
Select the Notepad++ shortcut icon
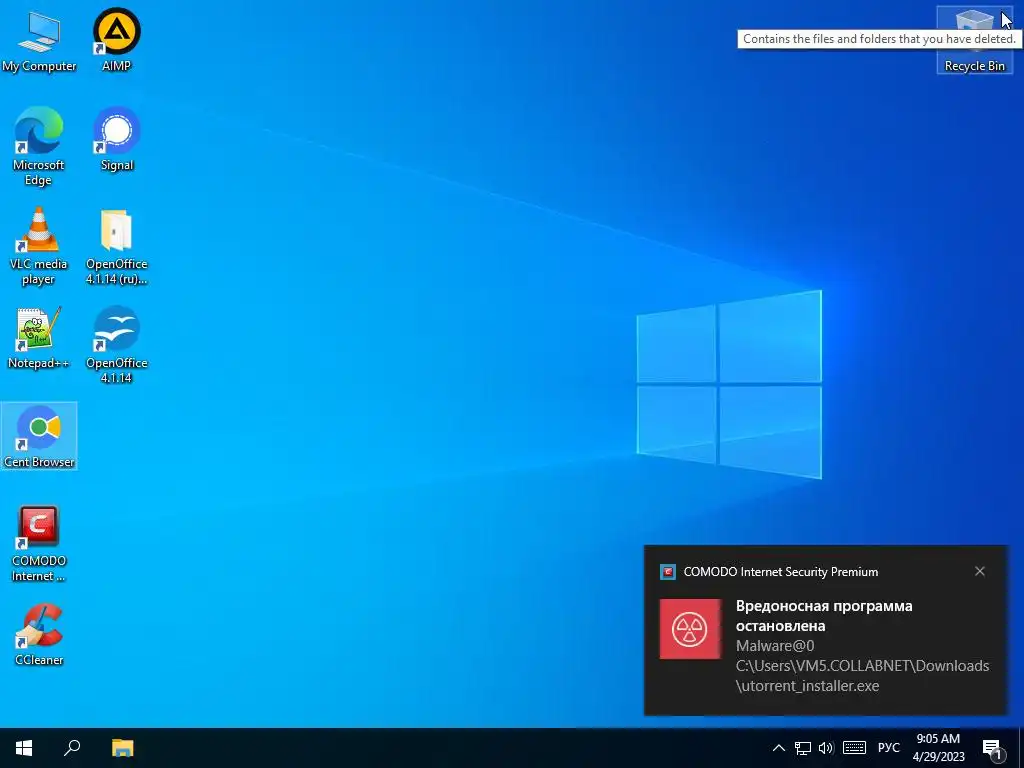point(39,338)
